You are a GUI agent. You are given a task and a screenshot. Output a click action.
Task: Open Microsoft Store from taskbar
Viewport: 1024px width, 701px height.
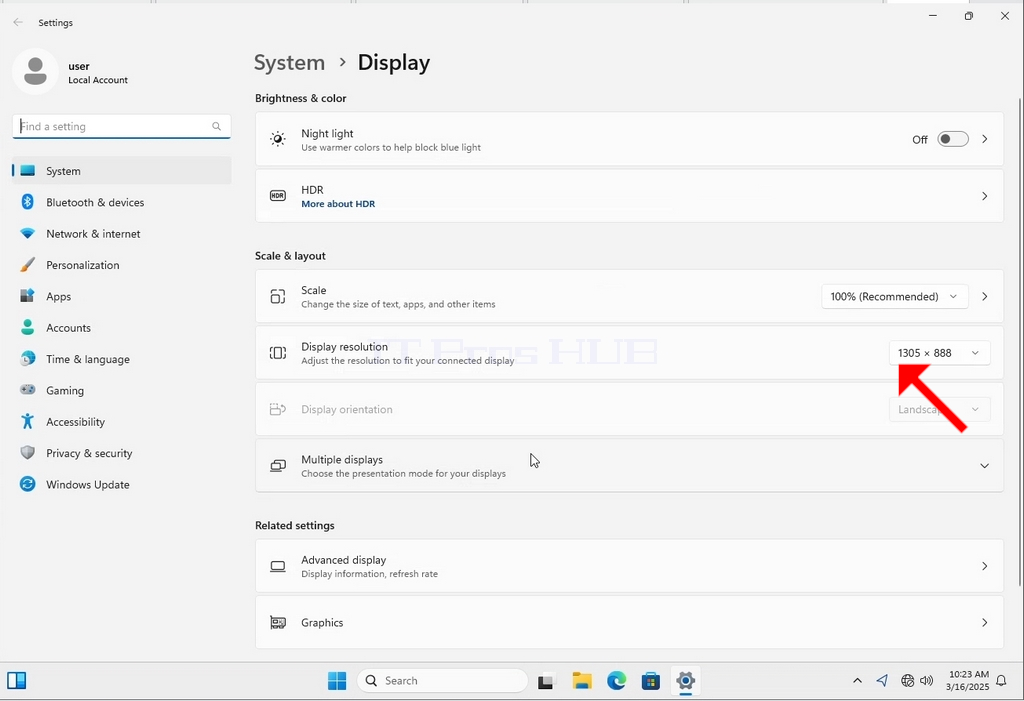pos(650,681)
